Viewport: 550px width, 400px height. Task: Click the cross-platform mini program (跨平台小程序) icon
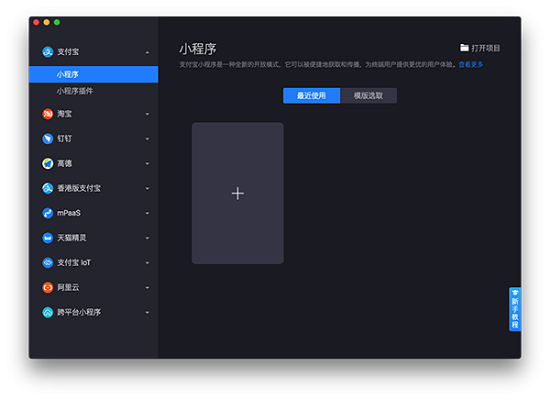pyautogui.click(x=47, y=312)
